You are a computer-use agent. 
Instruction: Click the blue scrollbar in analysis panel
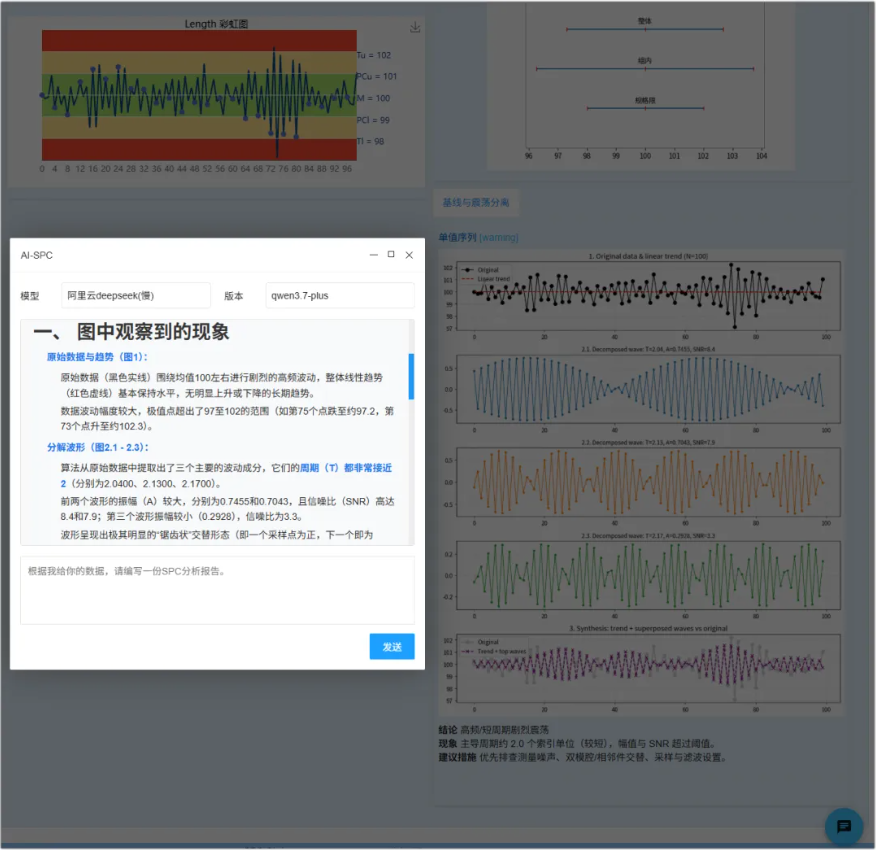tap(411, 376)
